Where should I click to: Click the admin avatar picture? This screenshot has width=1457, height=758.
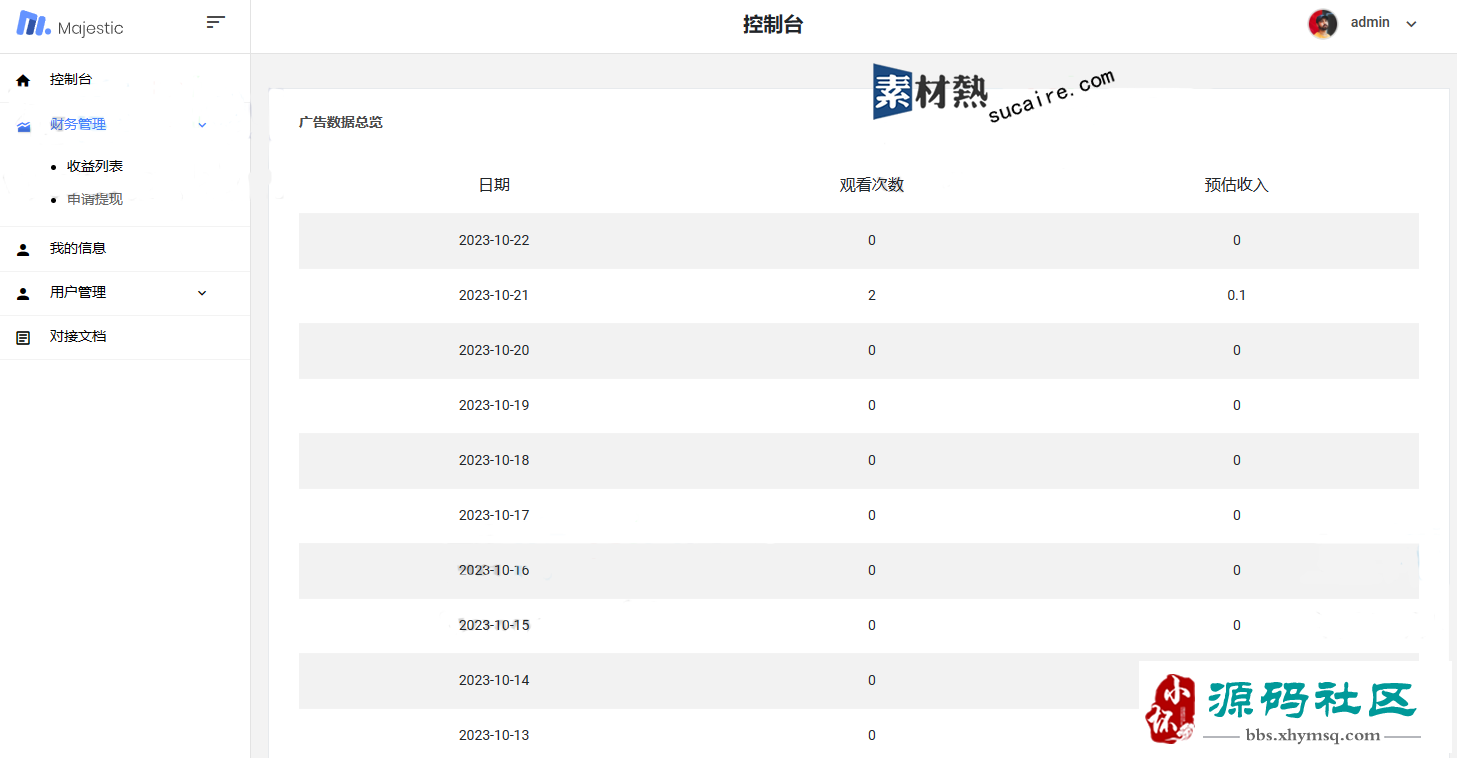click(x=1323, y=24)
